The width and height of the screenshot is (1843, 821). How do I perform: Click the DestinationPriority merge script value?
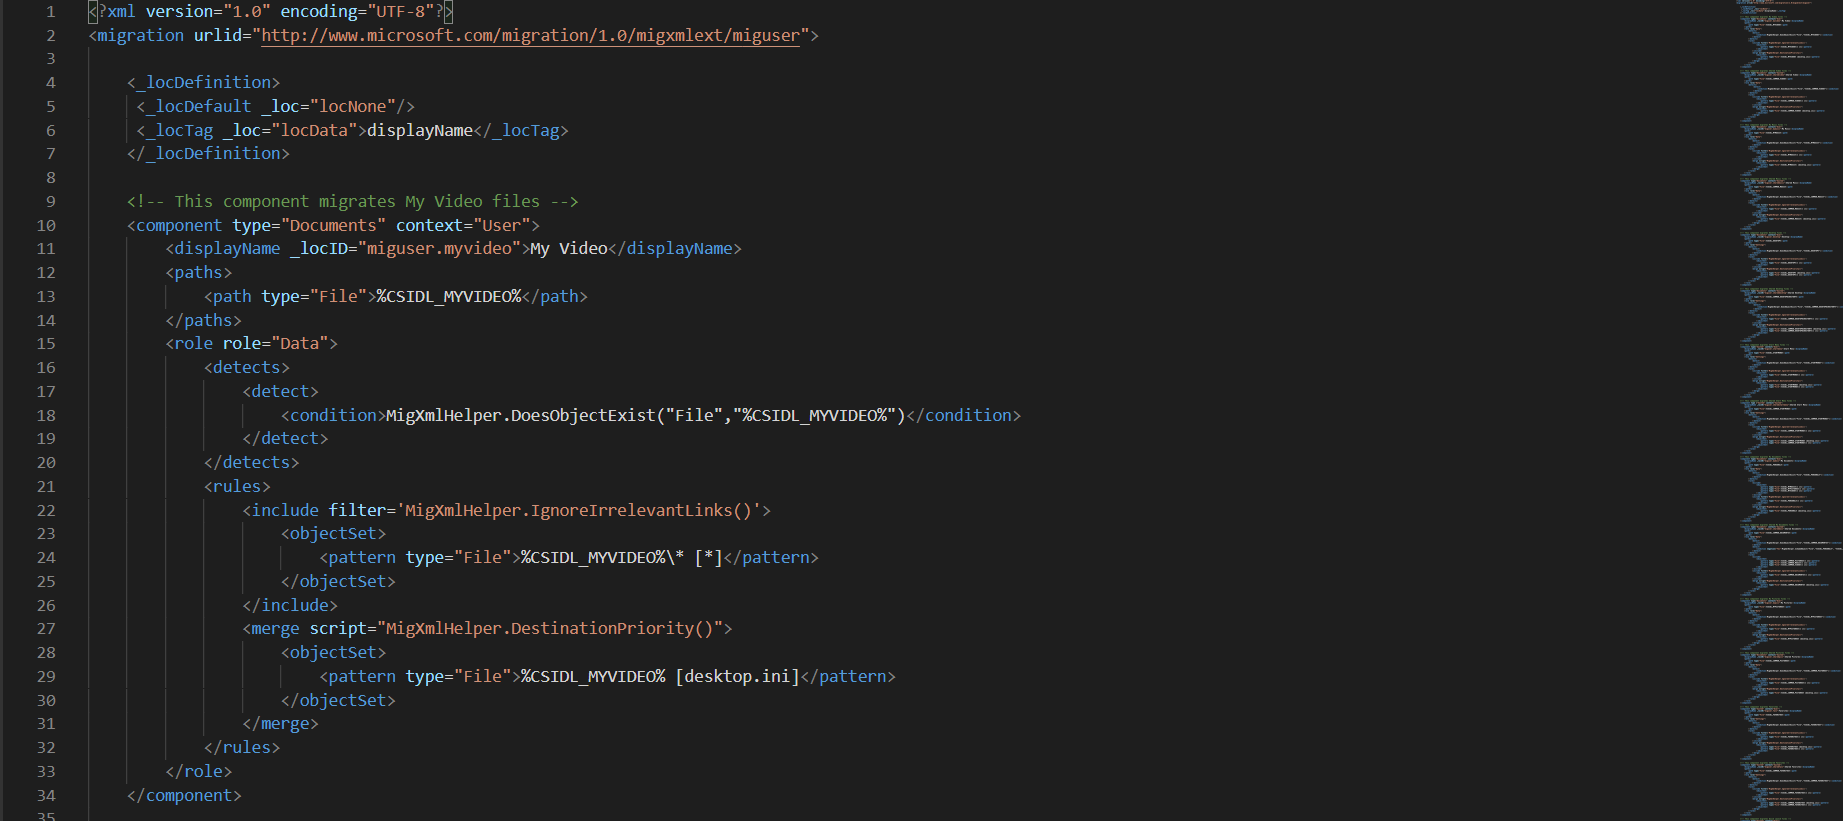tap(549, 629)
